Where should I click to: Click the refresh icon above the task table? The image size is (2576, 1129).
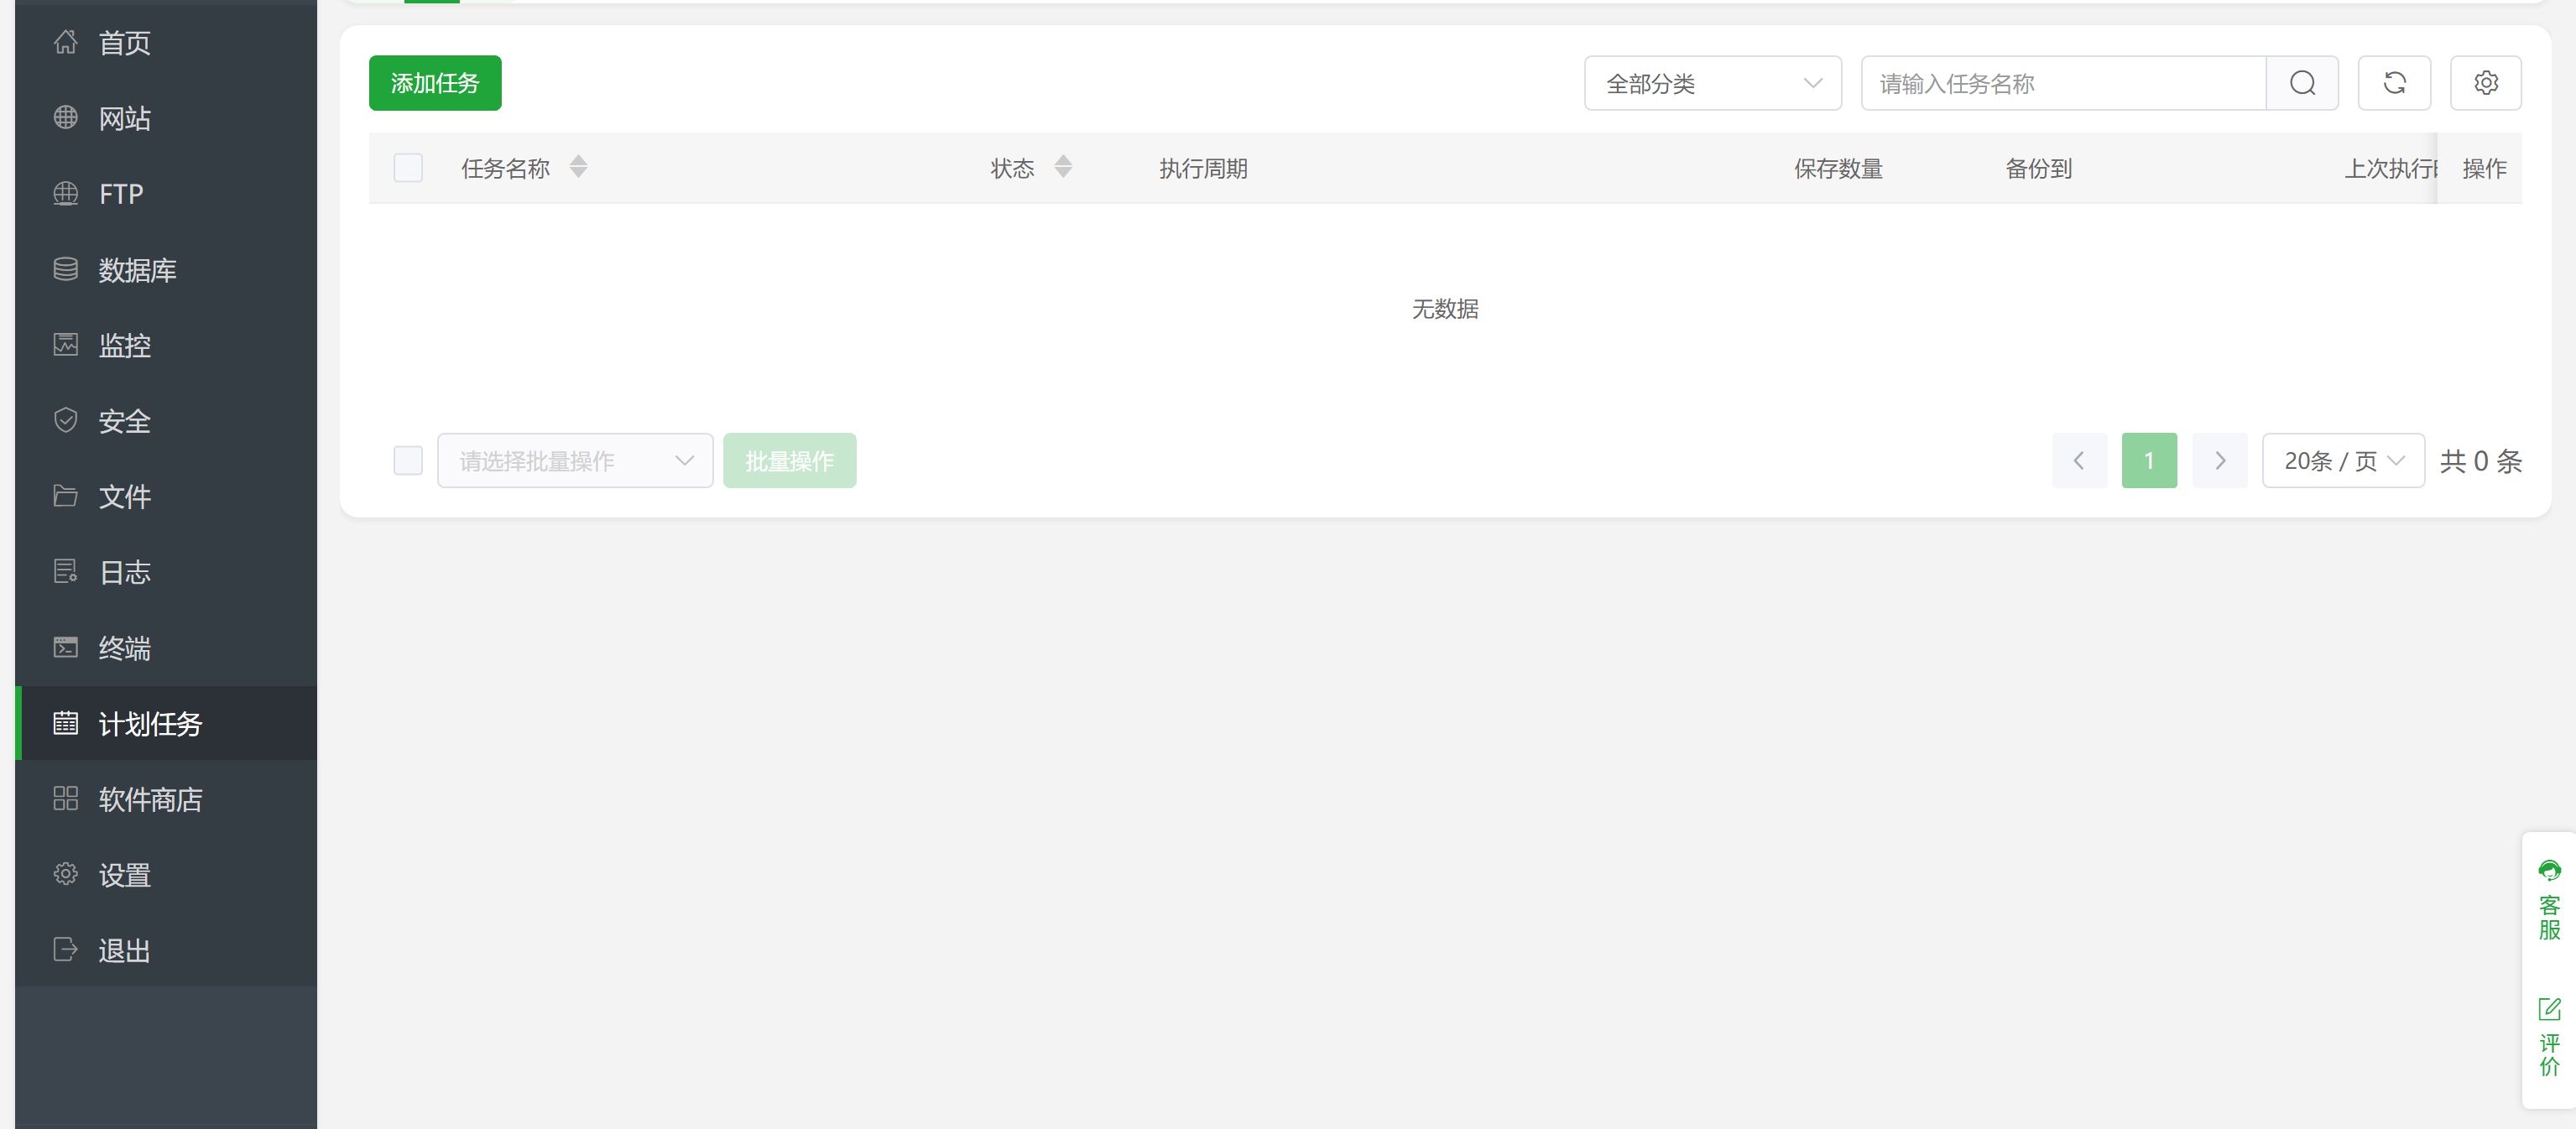pos(2395,83)
